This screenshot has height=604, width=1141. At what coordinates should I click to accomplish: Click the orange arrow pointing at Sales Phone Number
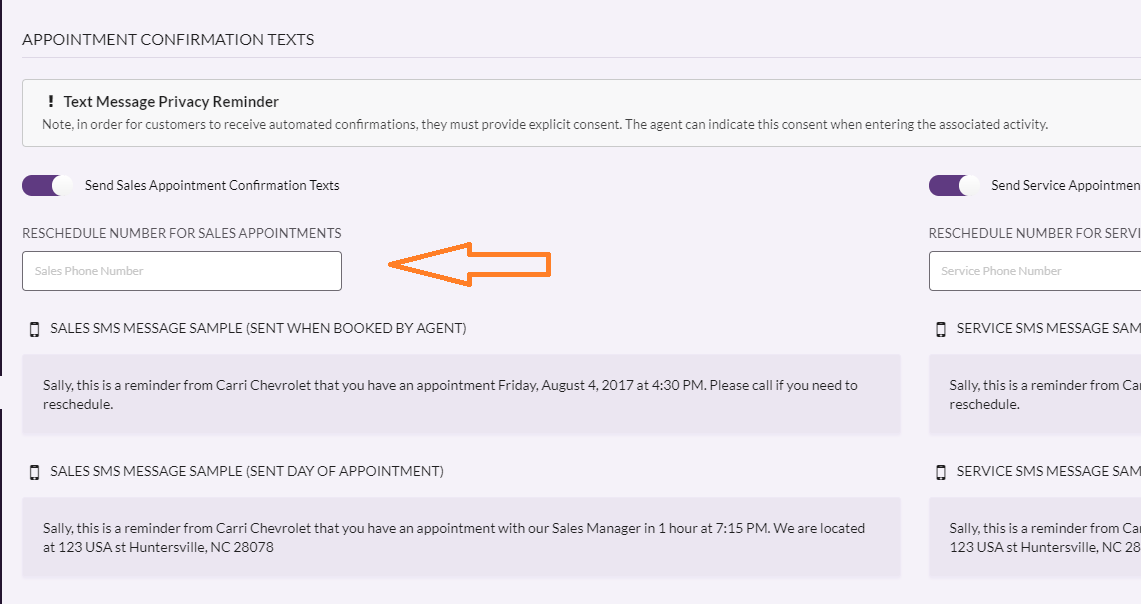click(x=469, y=264)
